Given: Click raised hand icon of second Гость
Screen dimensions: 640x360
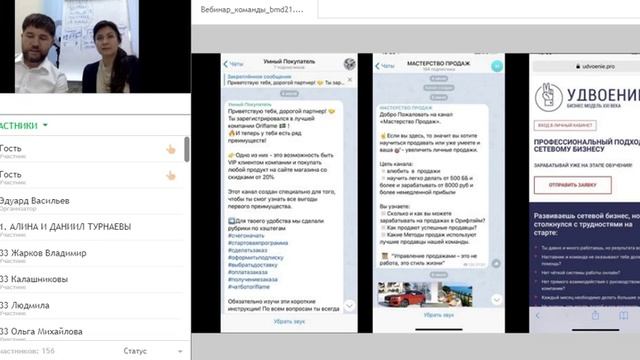Looking at the screenshot, I should 171,176.
